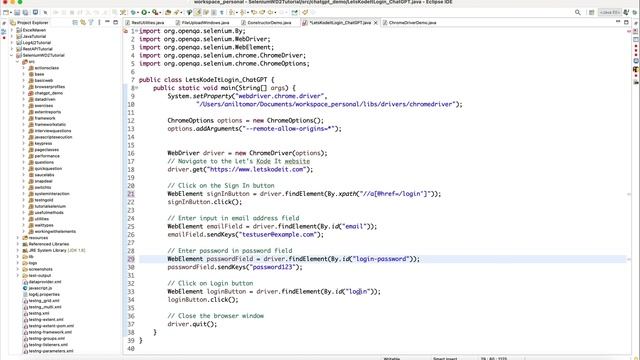The image size is (640, 360).
Task: Click the Debug bug icon in toolbar
Action: tap(133, 12)
